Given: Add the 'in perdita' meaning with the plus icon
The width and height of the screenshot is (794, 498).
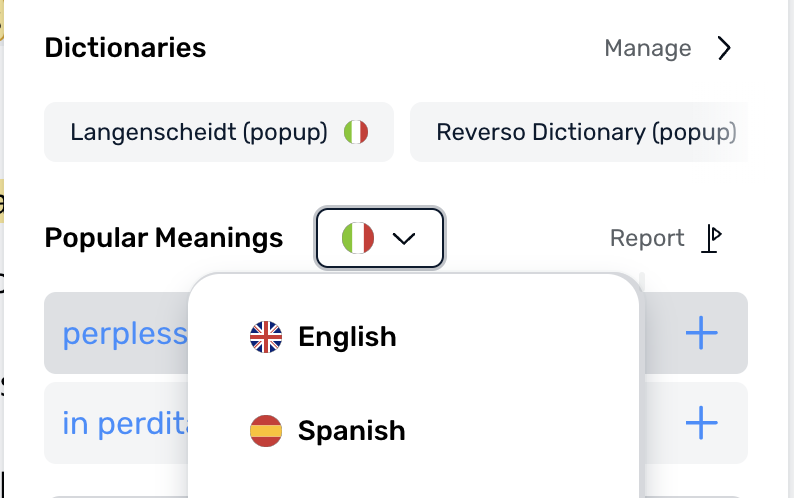Looking at the screenshot, I should 701,423.
